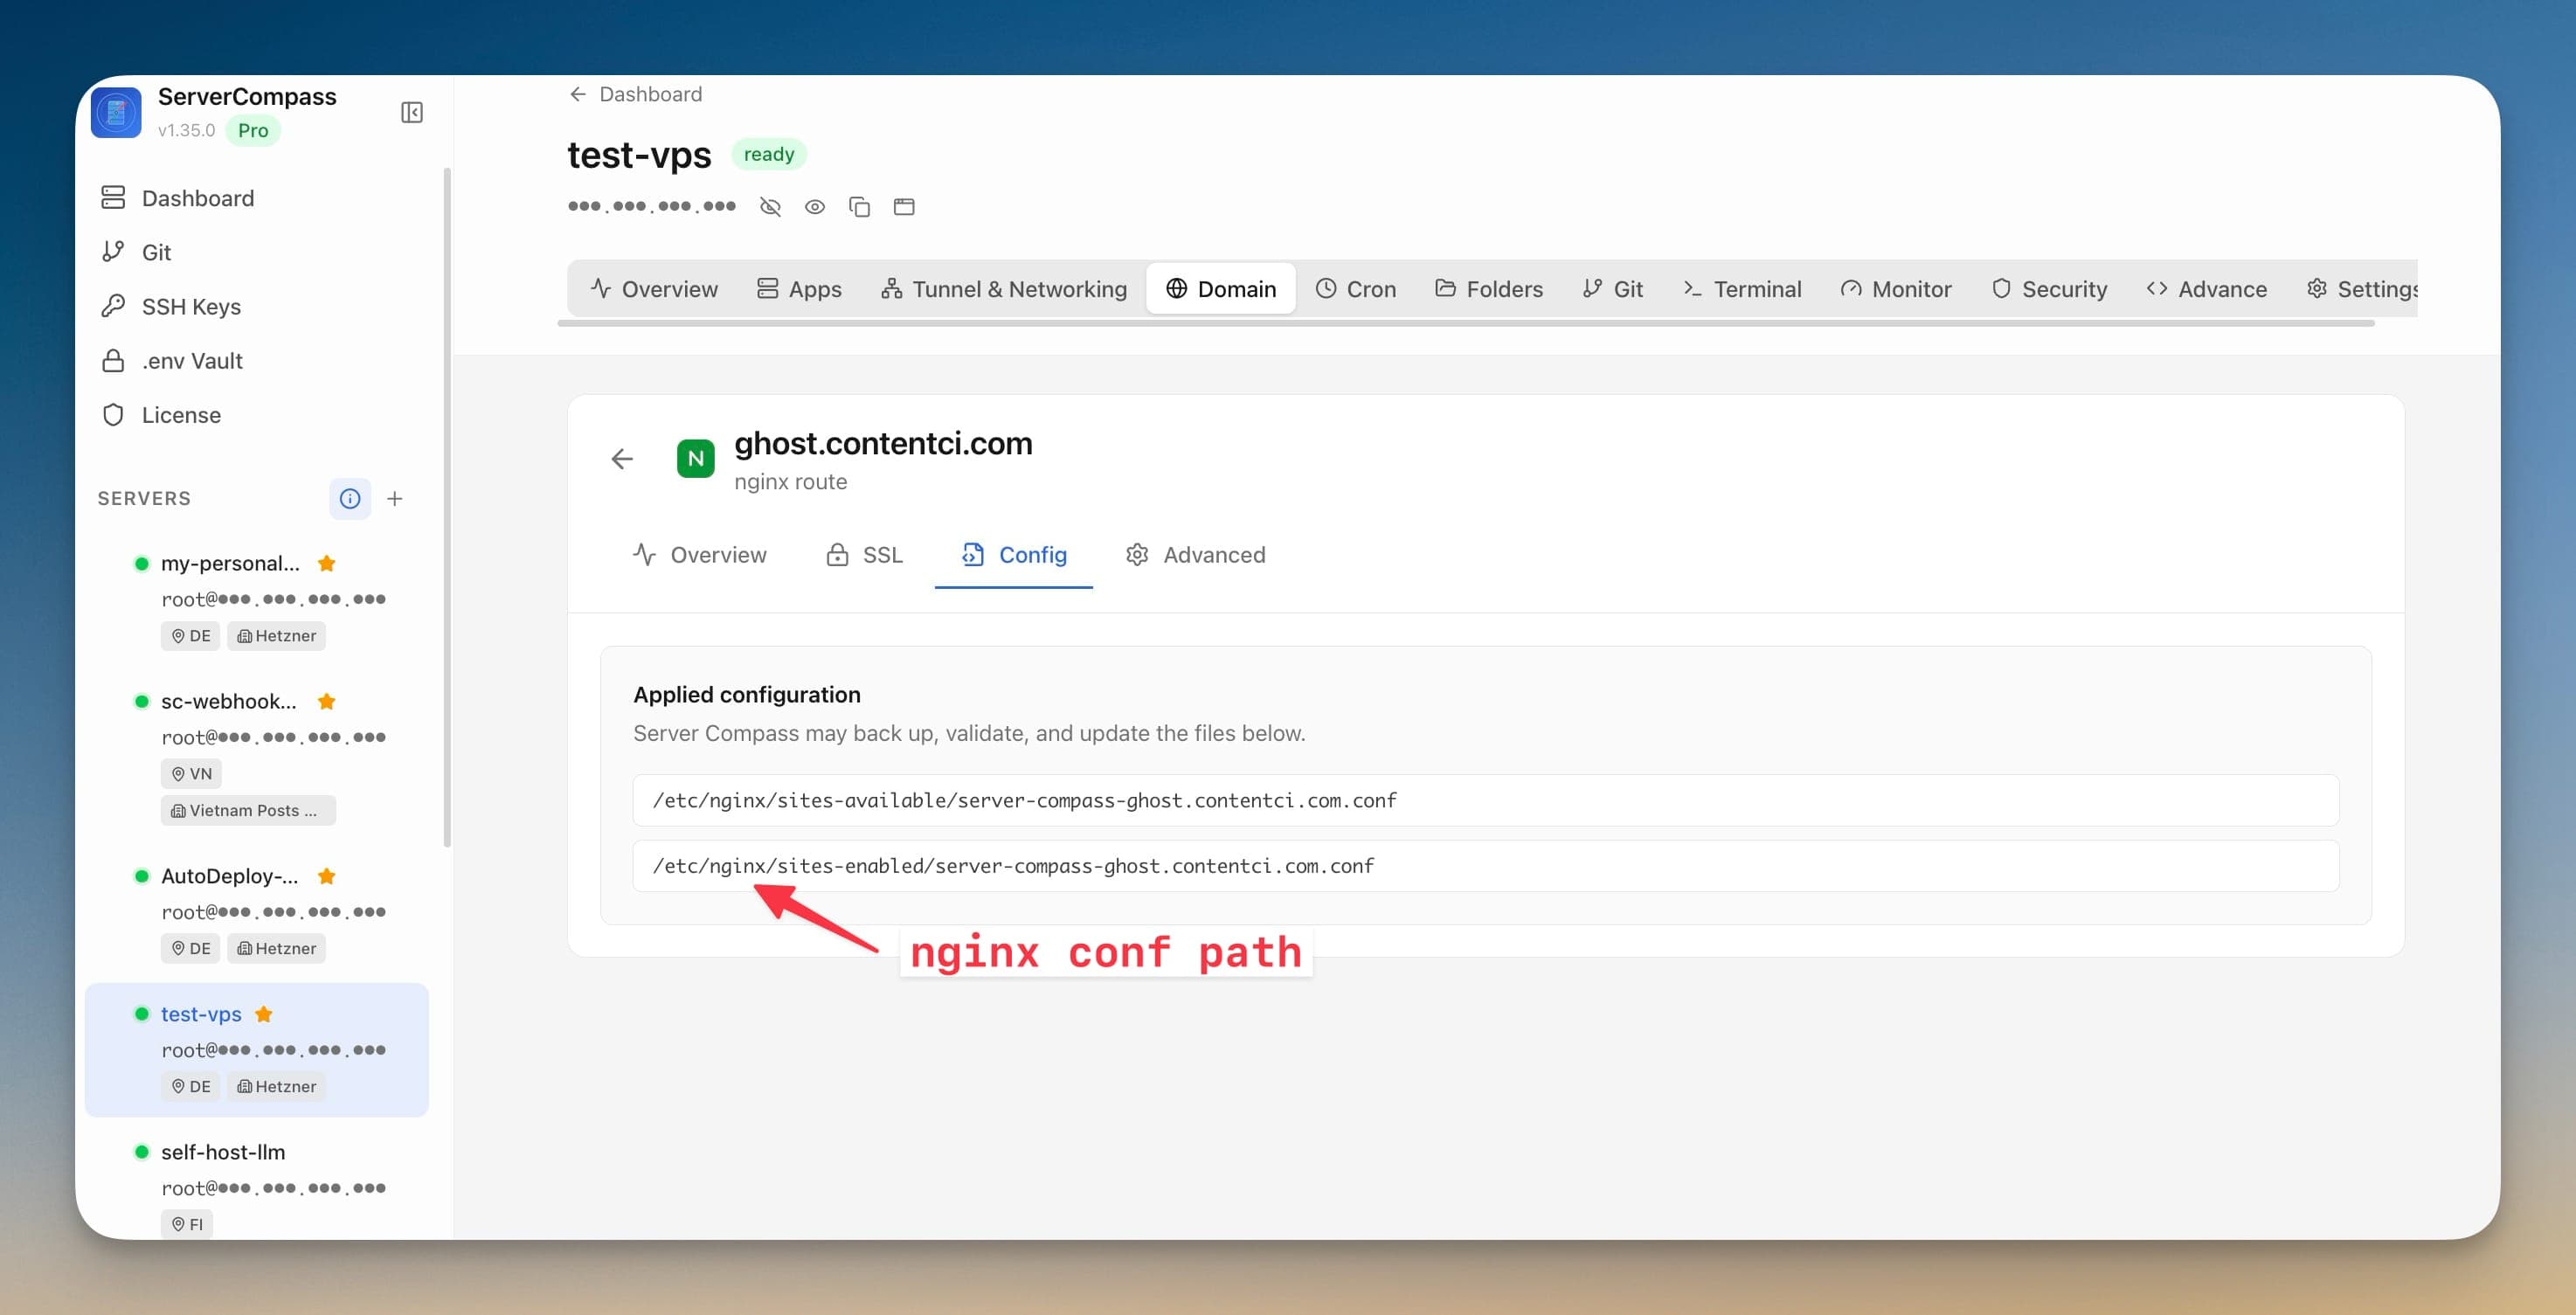This screenshot has width=2576, height=1315.
Task: Select the Domain tab
Action: [x=1221, y=289]
